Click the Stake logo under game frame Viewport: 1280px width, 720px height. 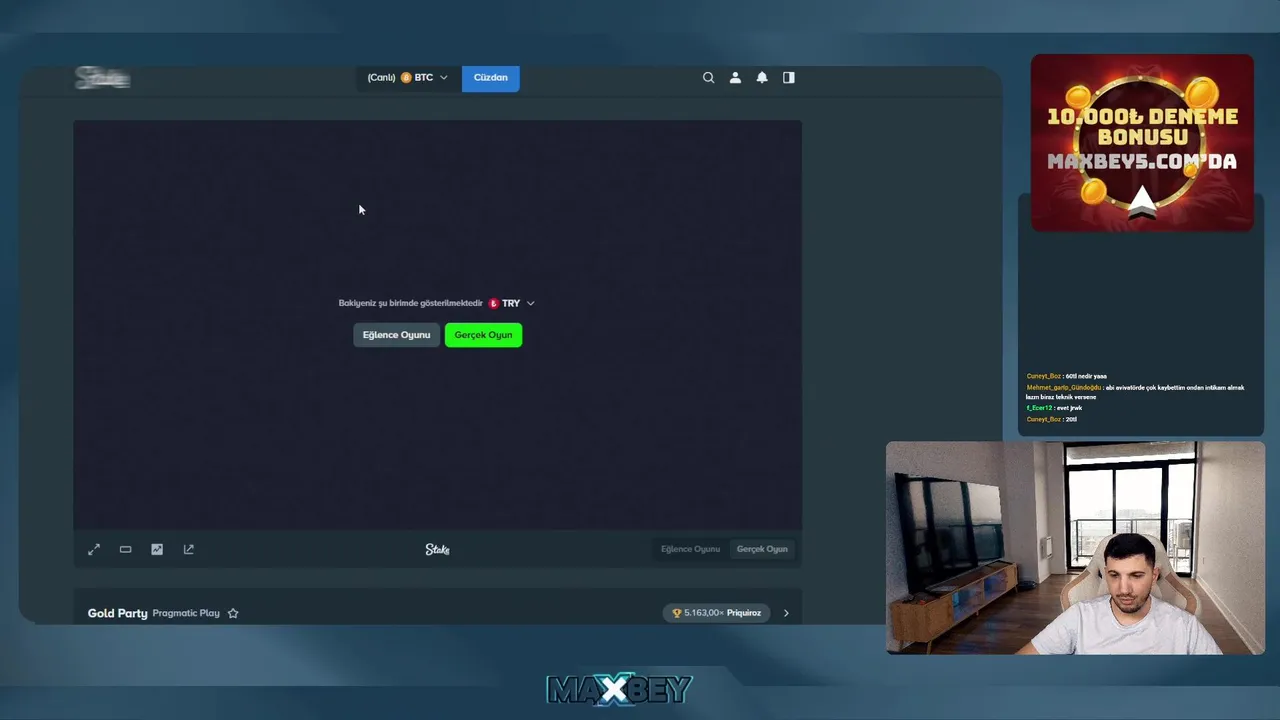[437, 549]
